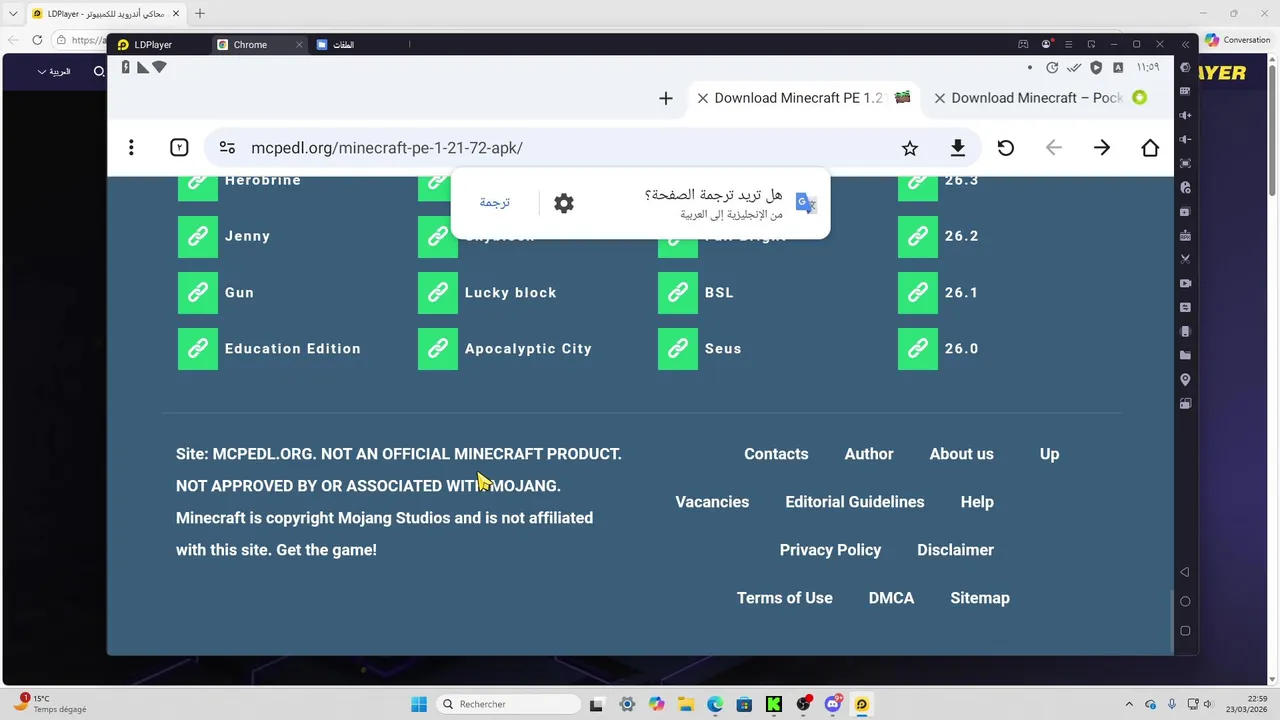Viewport: 1280px width, 720px height.
Task: Close the Download Minecraft – Pock tab
Action: click(x=940, y=98)
